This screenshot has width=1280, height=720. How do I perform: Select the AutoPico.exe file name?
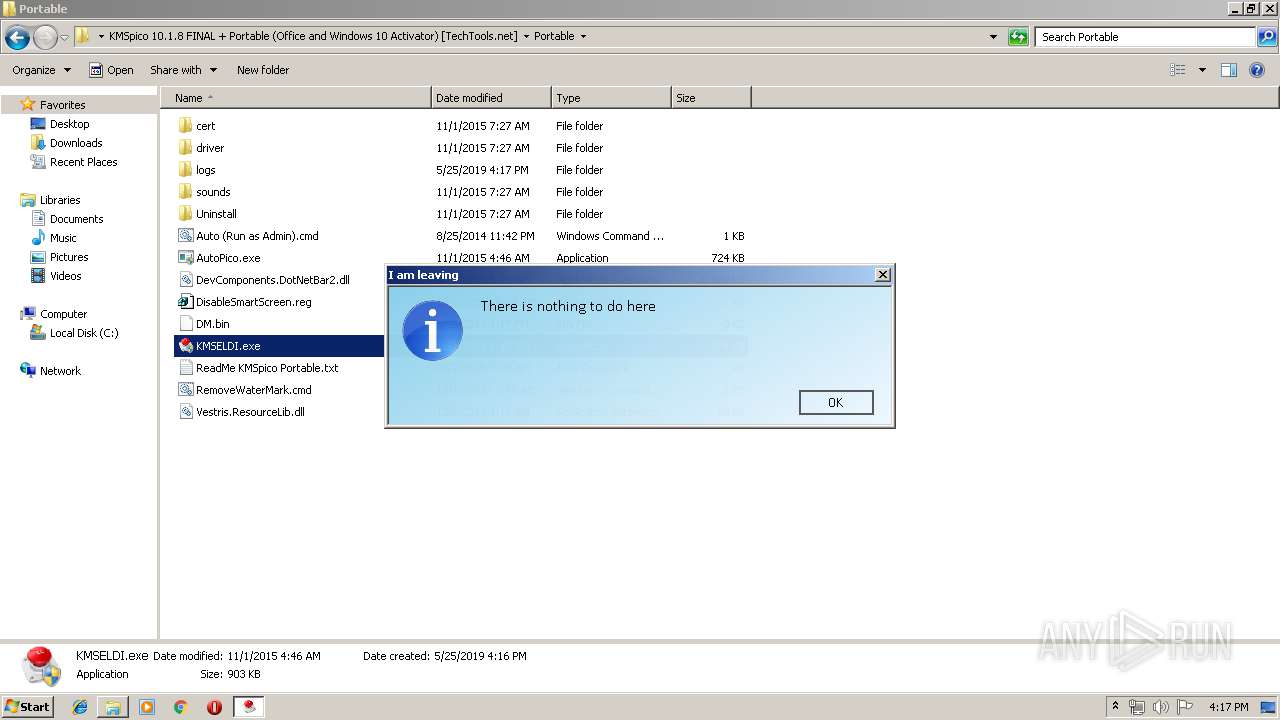pyautogui.click(x=228, y=258)
